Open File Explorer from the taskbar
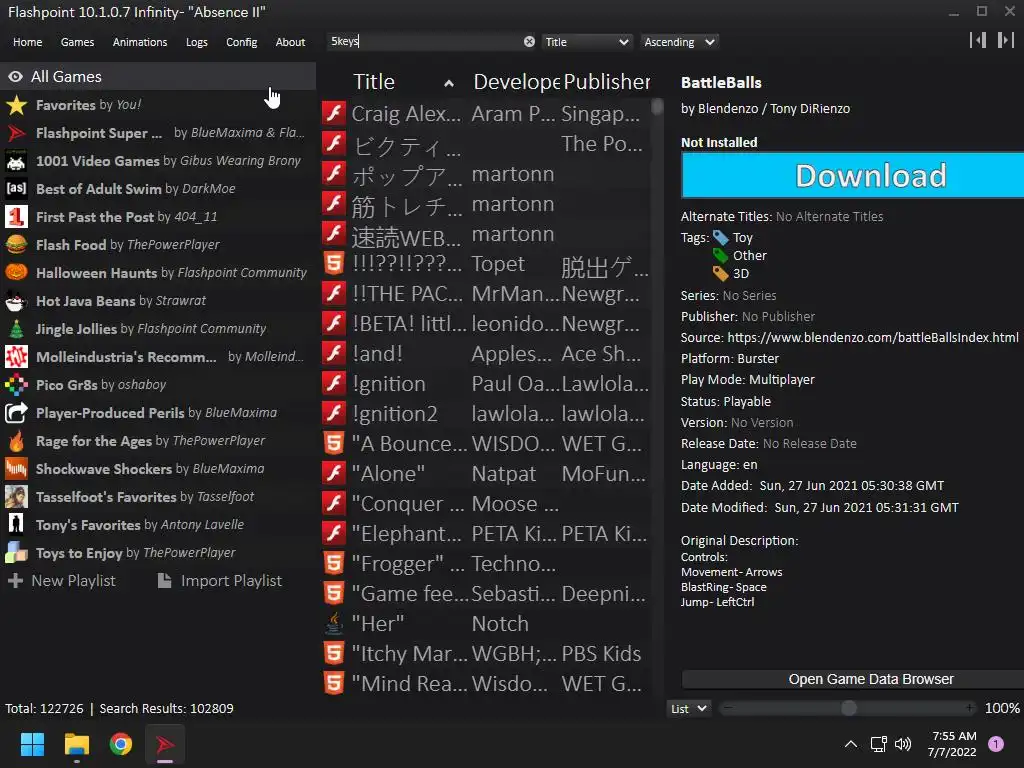Screen dimensions: 1024x768 coord(76,744)
